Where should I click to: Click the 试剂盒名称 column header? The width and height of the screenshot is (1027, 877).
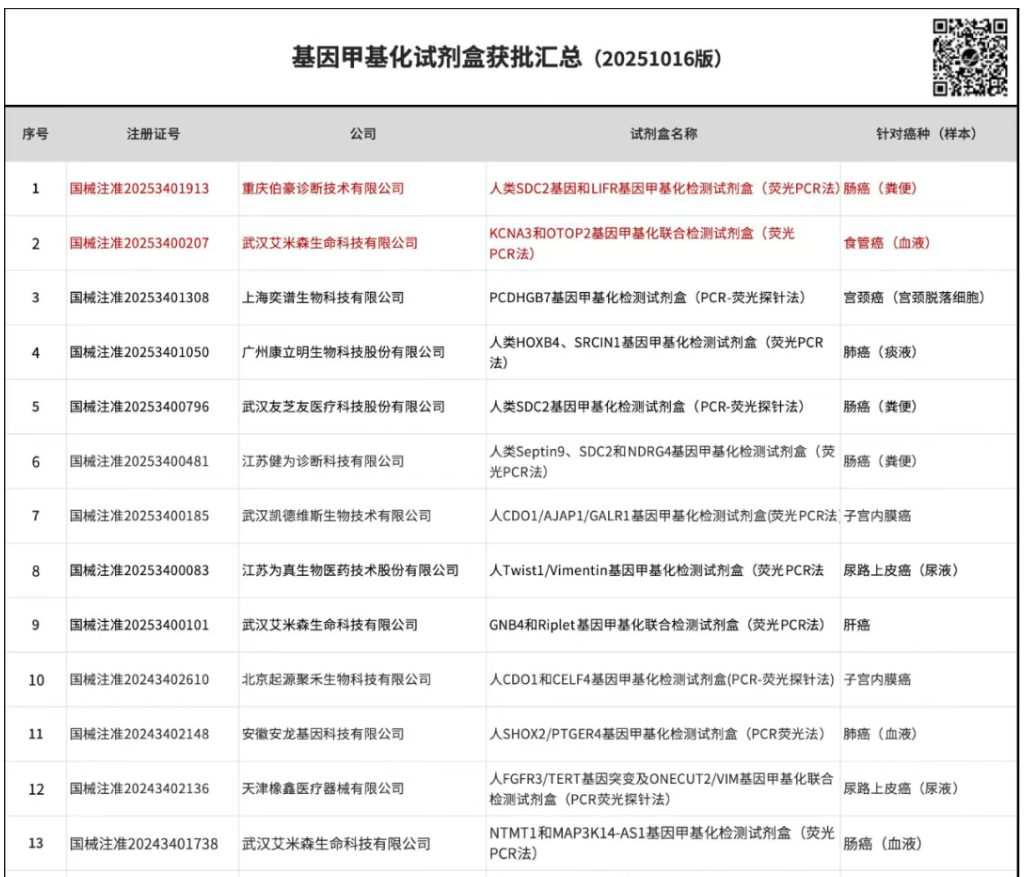662,134
